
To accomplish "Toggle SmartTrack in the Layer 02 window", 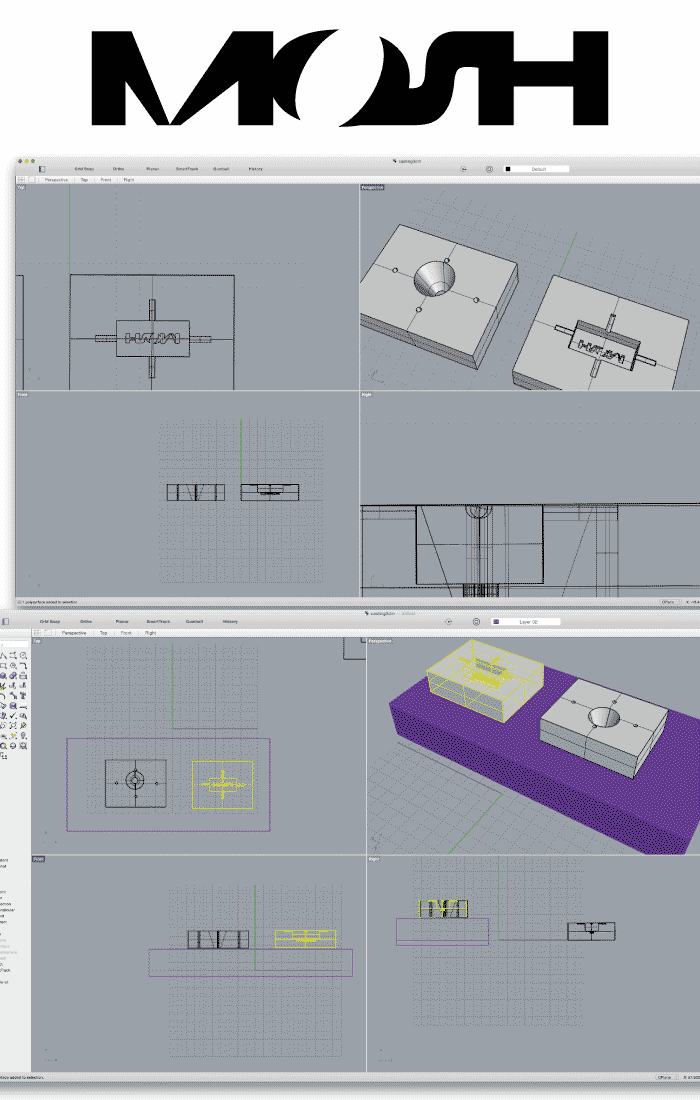I will tap(158, 622).
